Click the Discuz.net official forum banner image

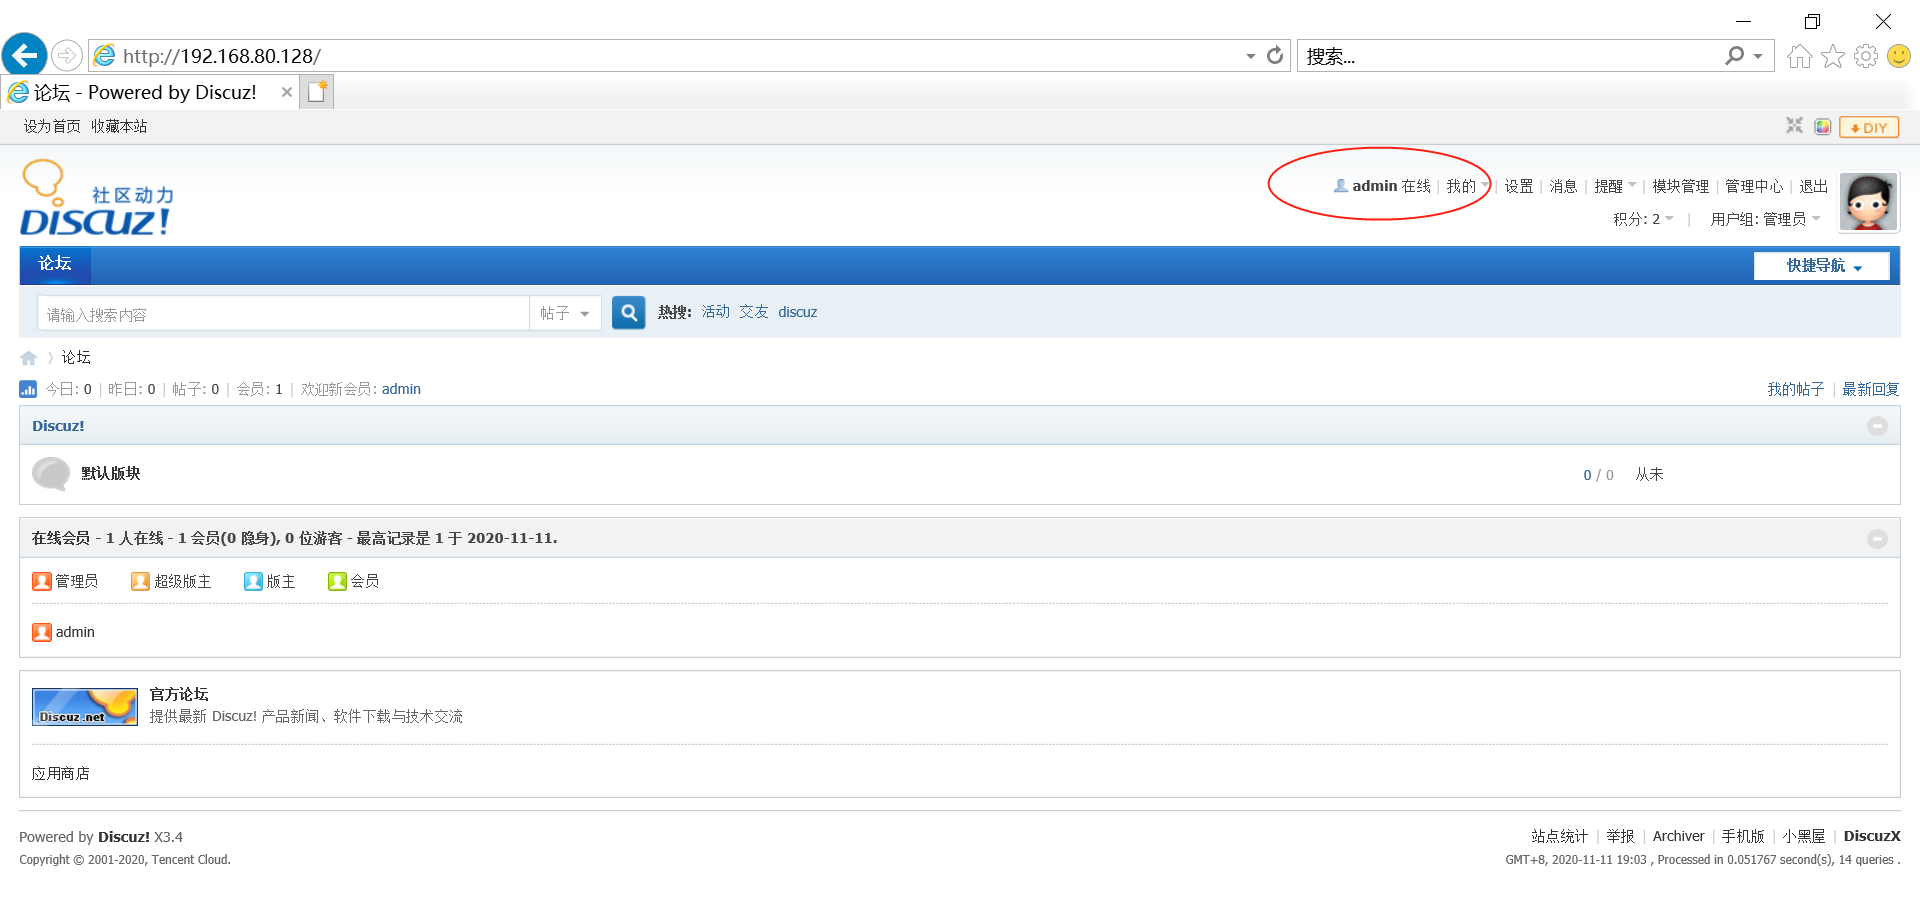pos(85,706)
